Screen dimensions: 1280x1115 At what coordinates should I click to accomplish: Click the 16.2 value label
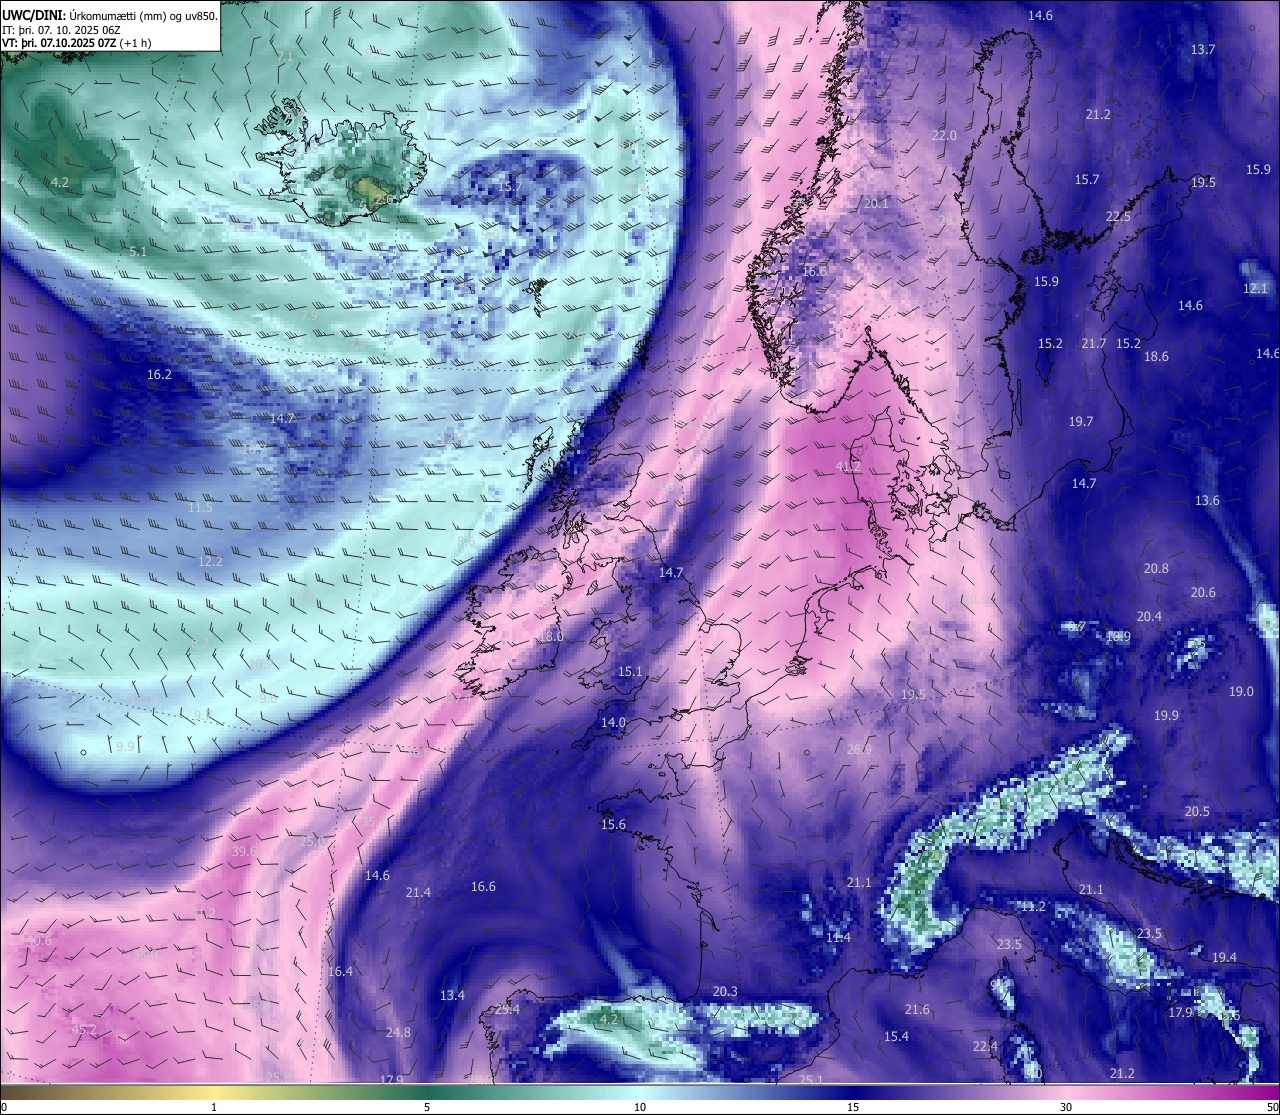(159, 374)
